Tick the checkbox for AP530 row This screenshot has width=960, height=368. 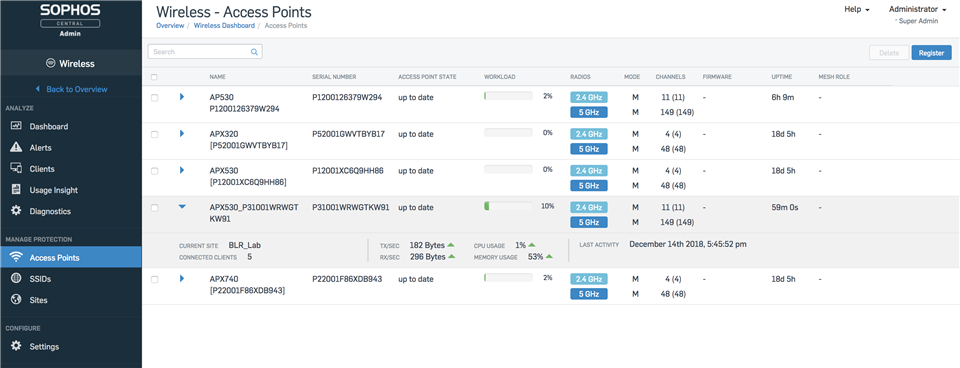pos(154,97)
